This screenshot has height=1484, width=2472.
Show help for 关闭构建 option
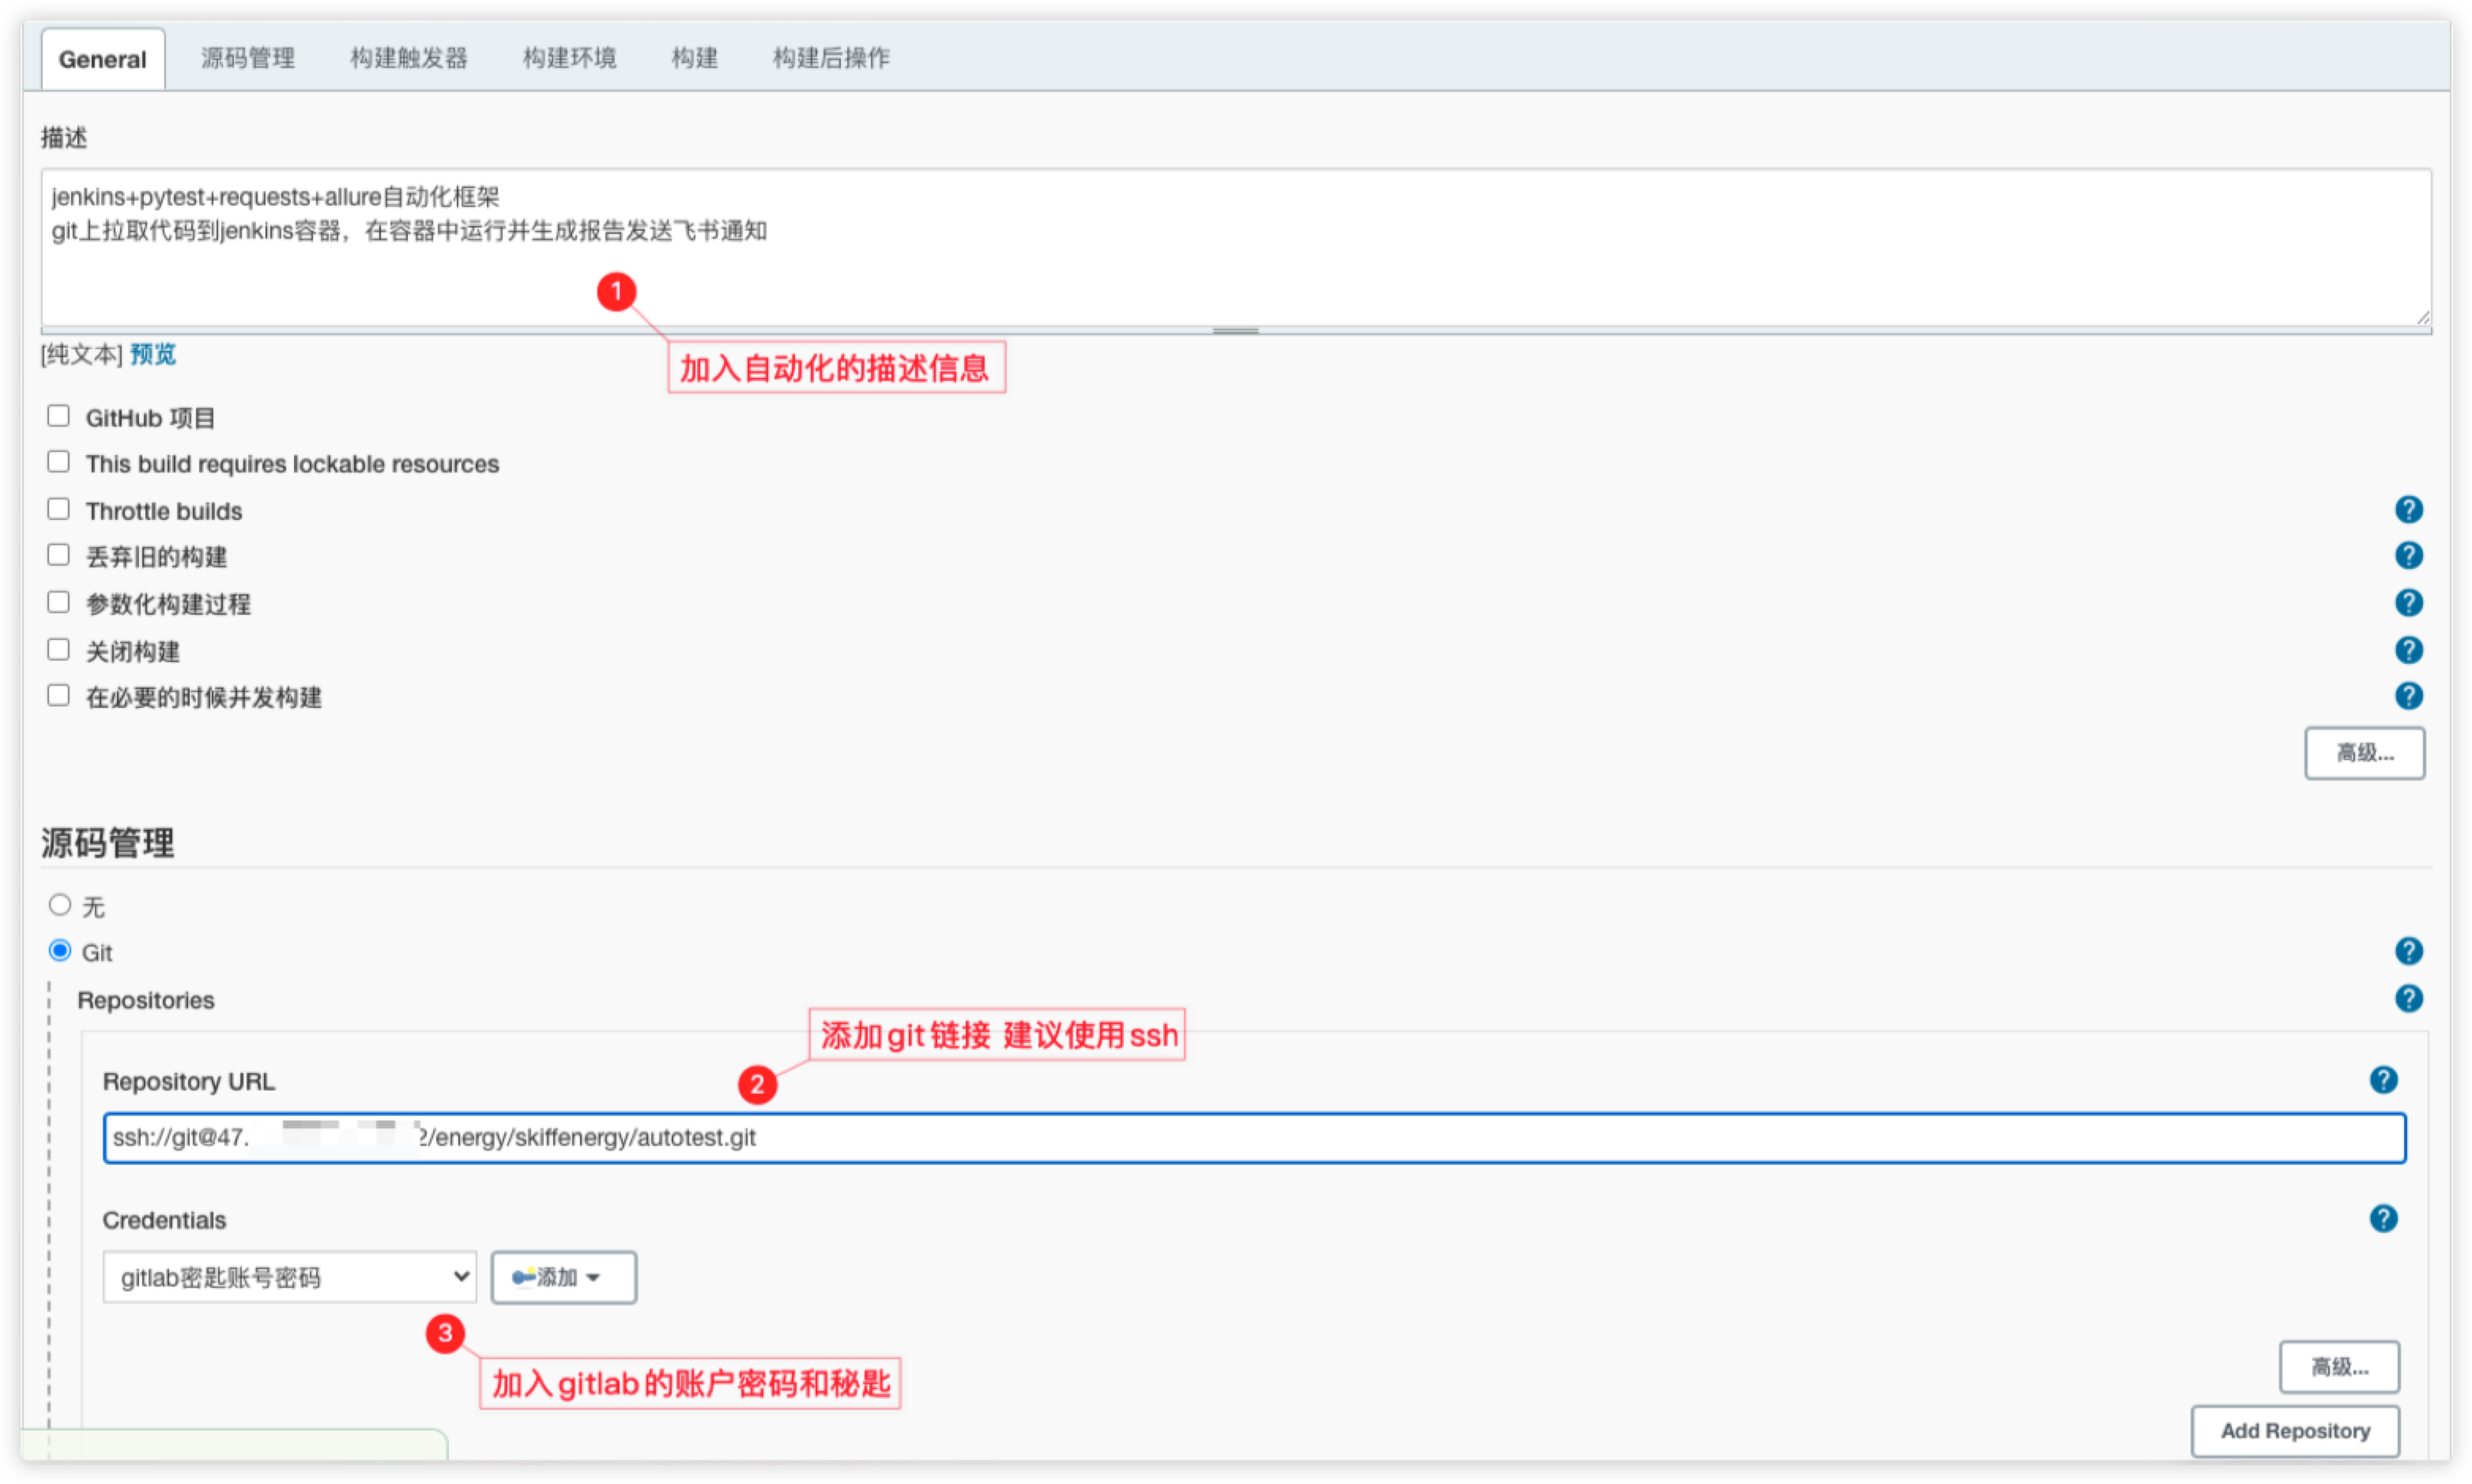pyautogui.click(x=2408, y=650)
